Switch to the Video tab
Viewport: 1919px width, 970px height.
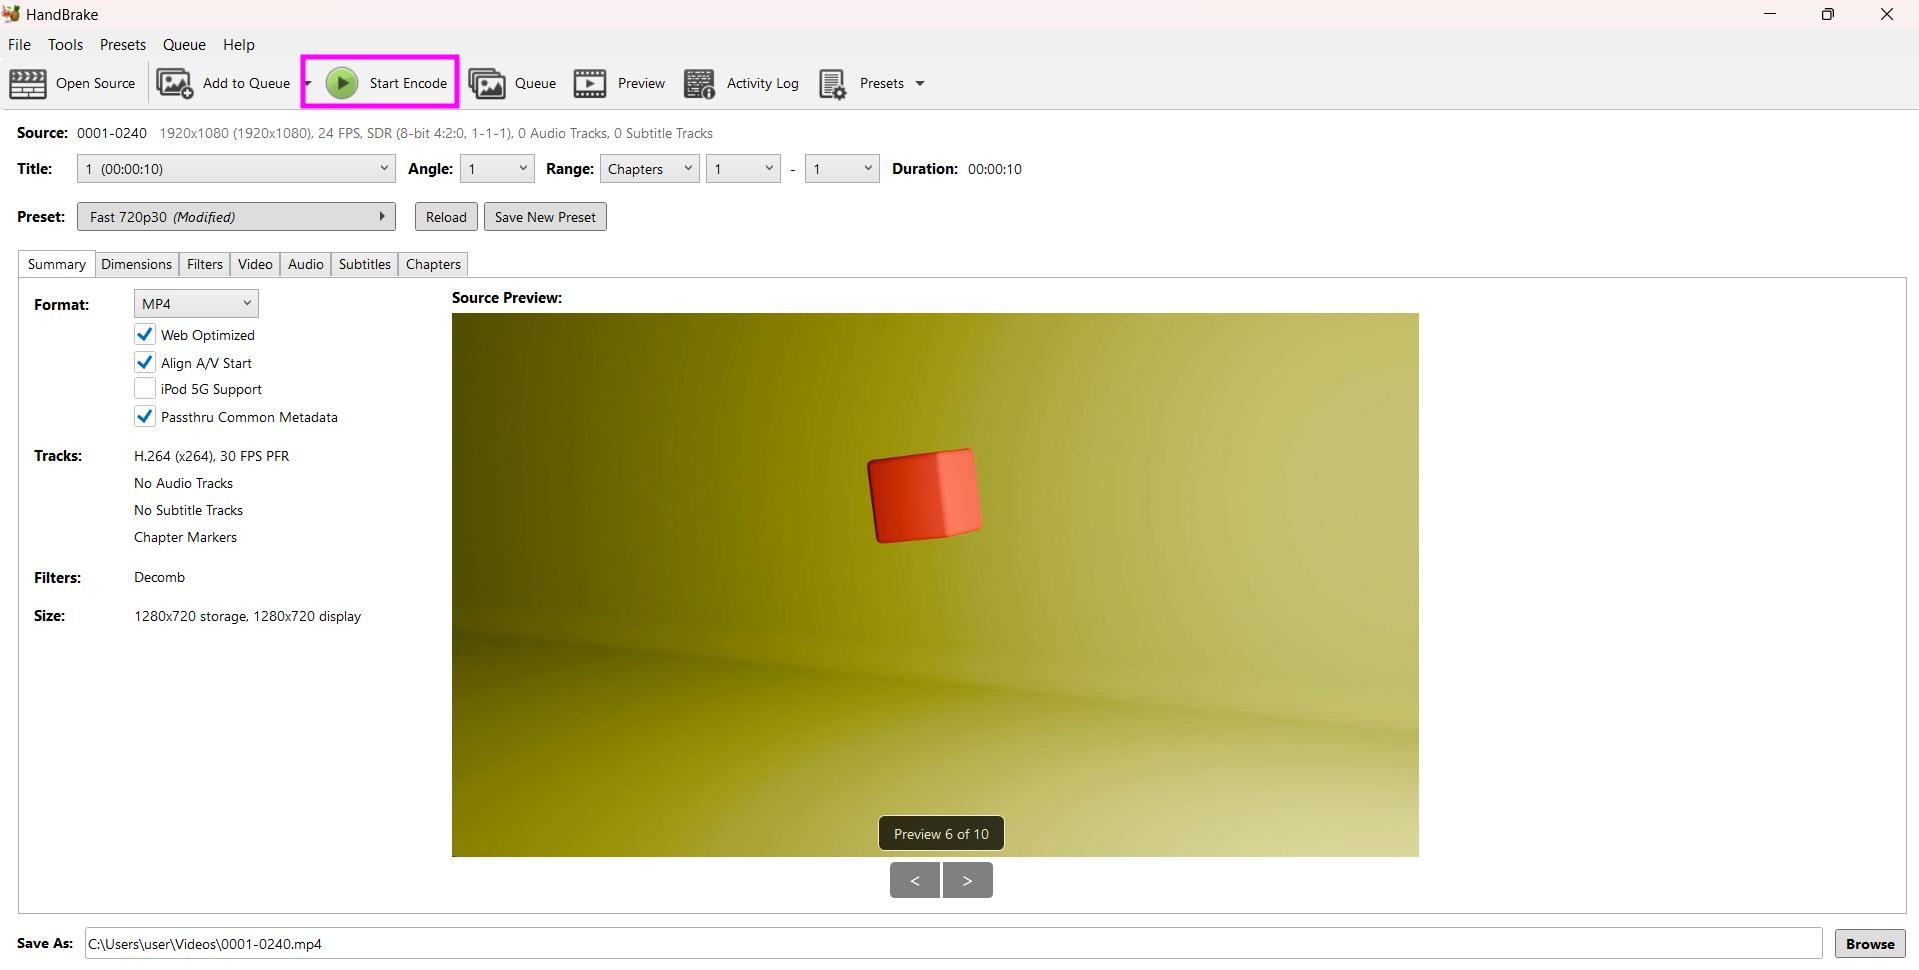point(255,264)
